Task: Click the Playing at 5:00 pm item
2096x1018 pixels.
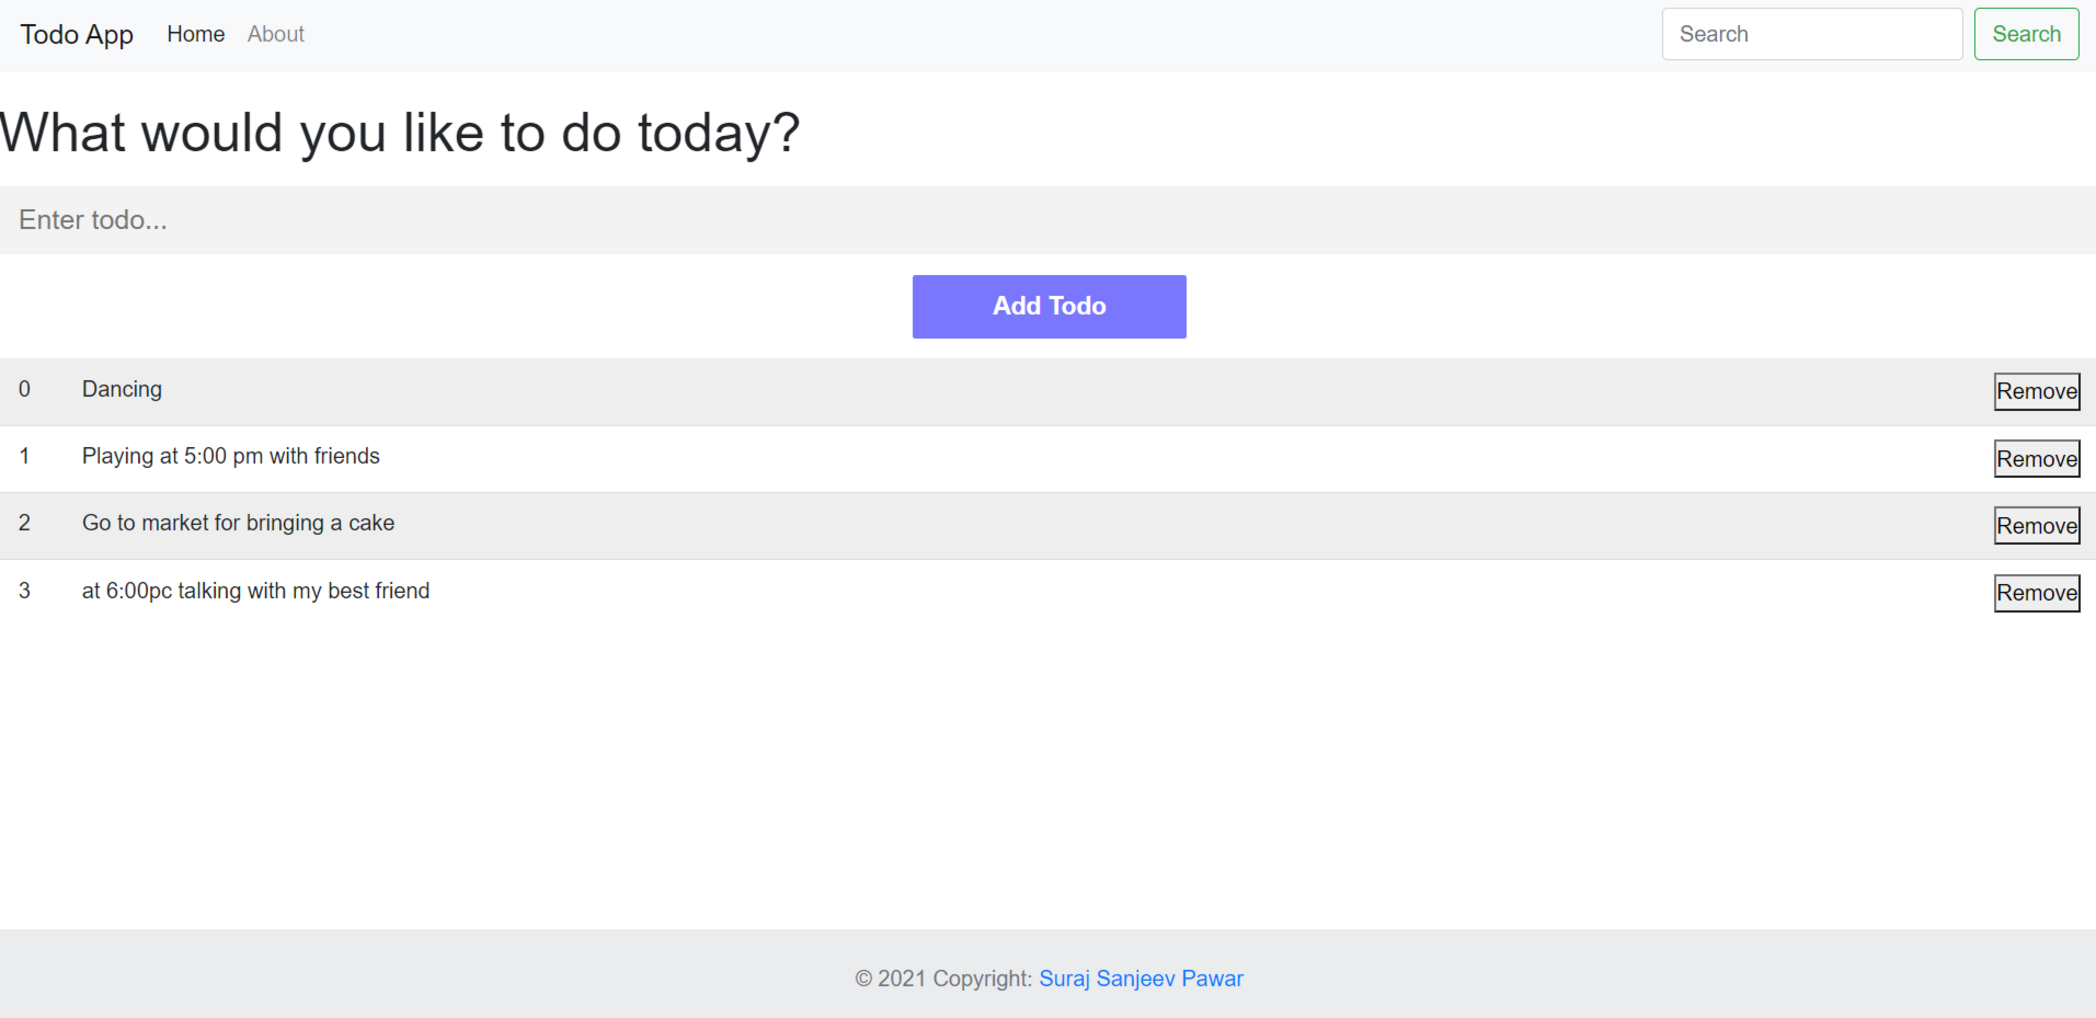Action: 231,457
